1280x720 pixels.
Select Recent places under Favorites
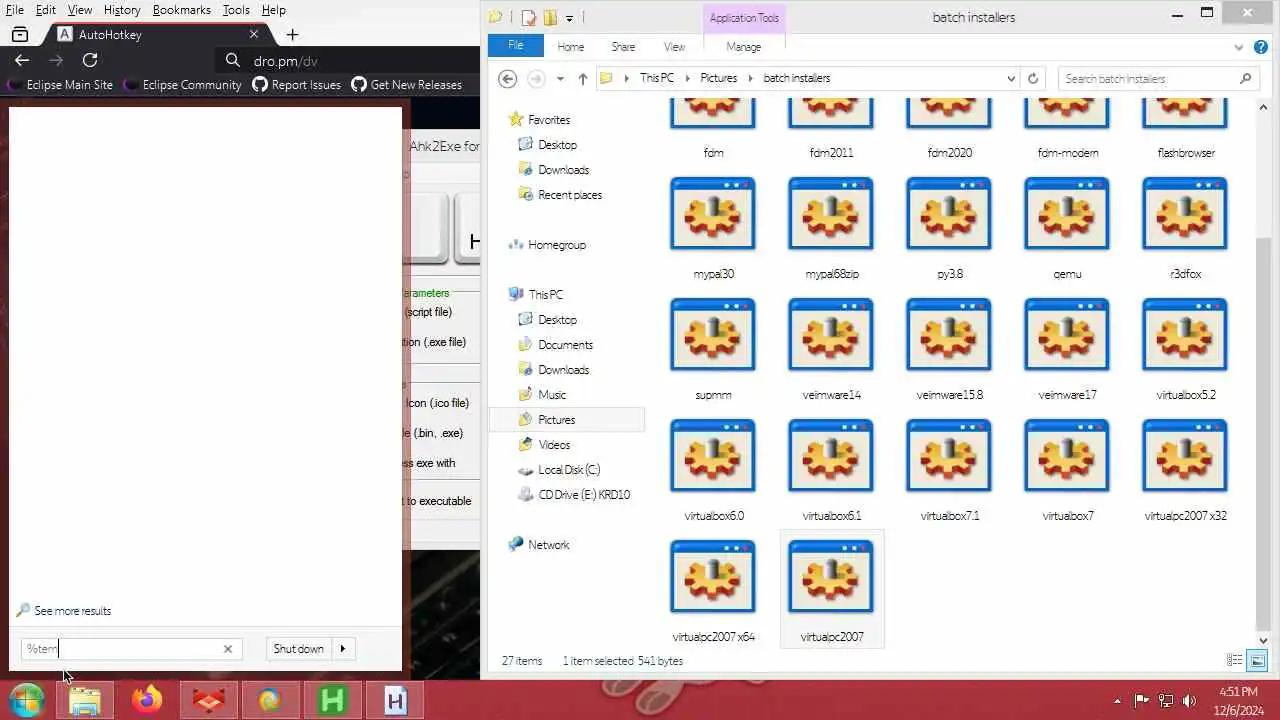pyautogui.click(x=570, y=195)
